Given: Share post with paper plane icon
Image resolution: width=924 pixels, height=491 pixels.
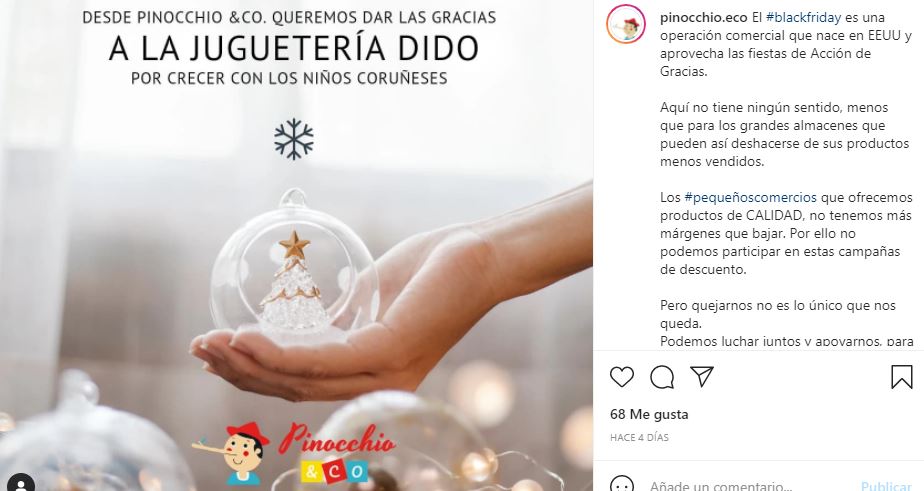Looking at the screenshot, I should coord(702,377).
